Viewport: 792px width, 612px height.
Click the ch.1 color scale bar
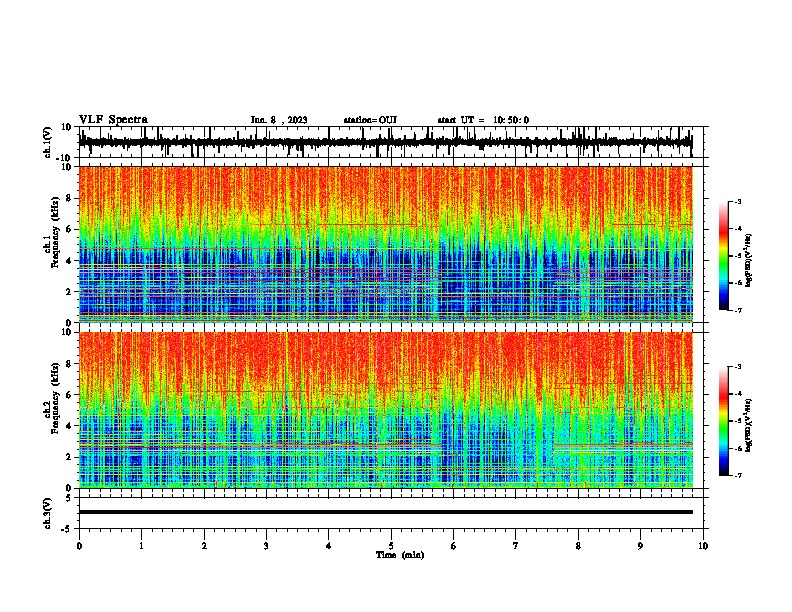point(724,256)
